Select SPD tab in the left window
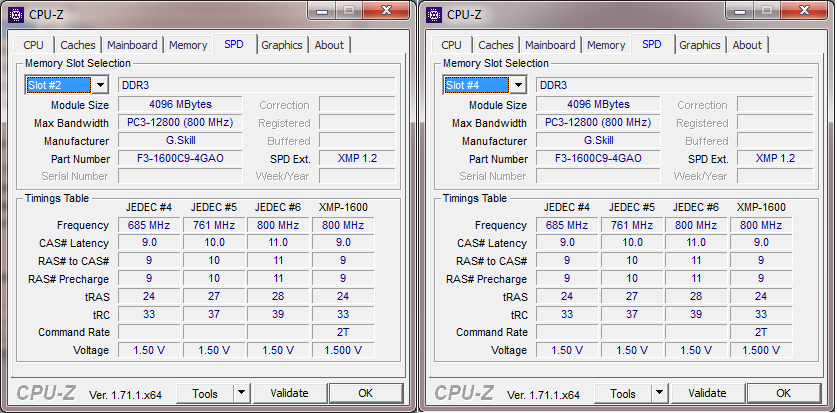The height and width of the screenshot is (413, 837). (234, 44)
